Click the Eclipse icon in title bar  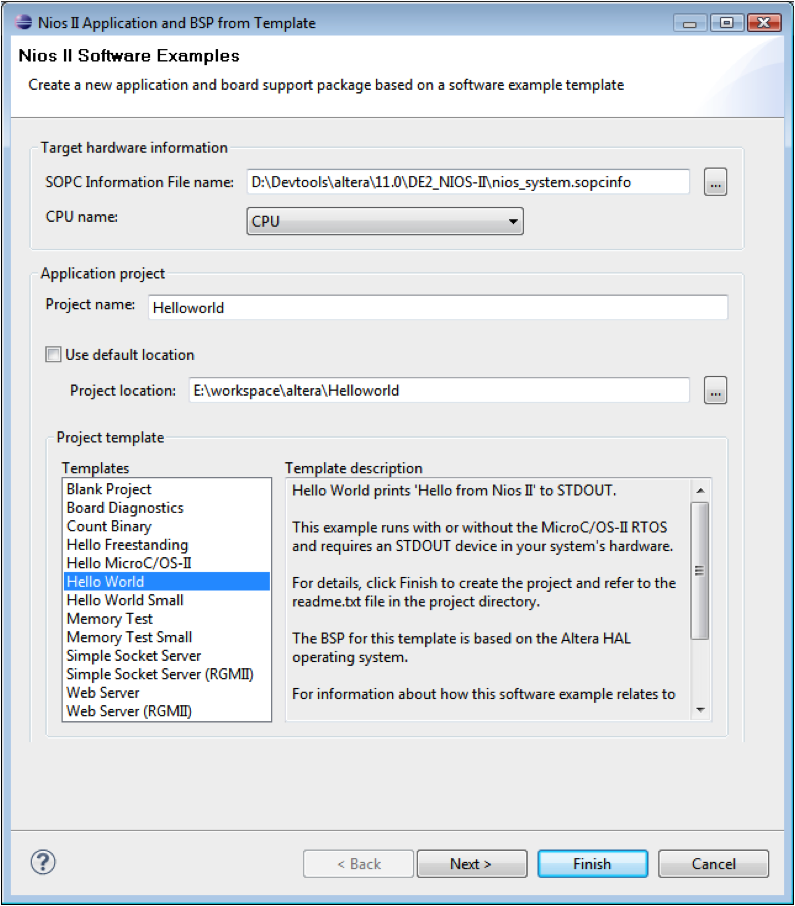23,22
